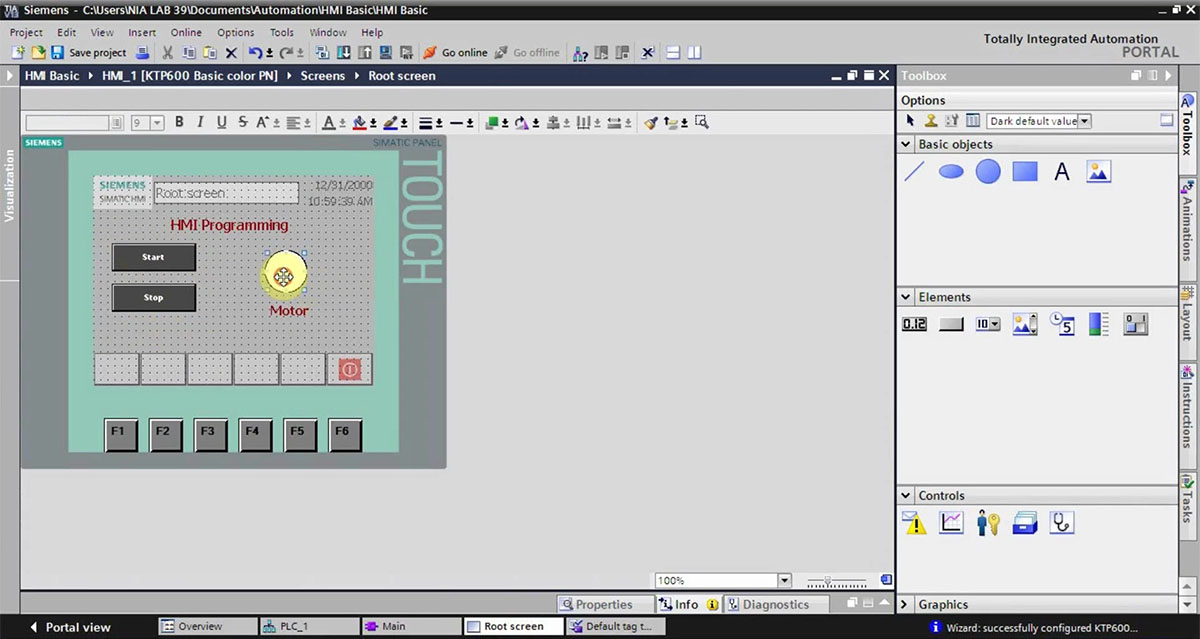
Task: Click the Cut scissors icon
Action: [167, 52]
